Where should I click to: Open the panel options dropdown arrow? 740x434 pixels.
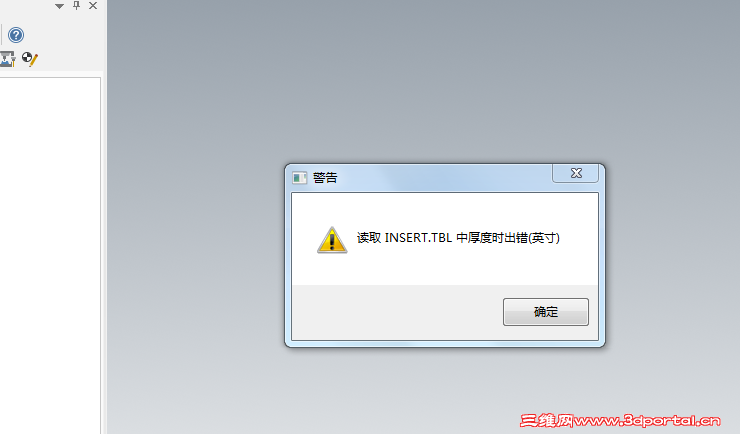coord(59,6)
